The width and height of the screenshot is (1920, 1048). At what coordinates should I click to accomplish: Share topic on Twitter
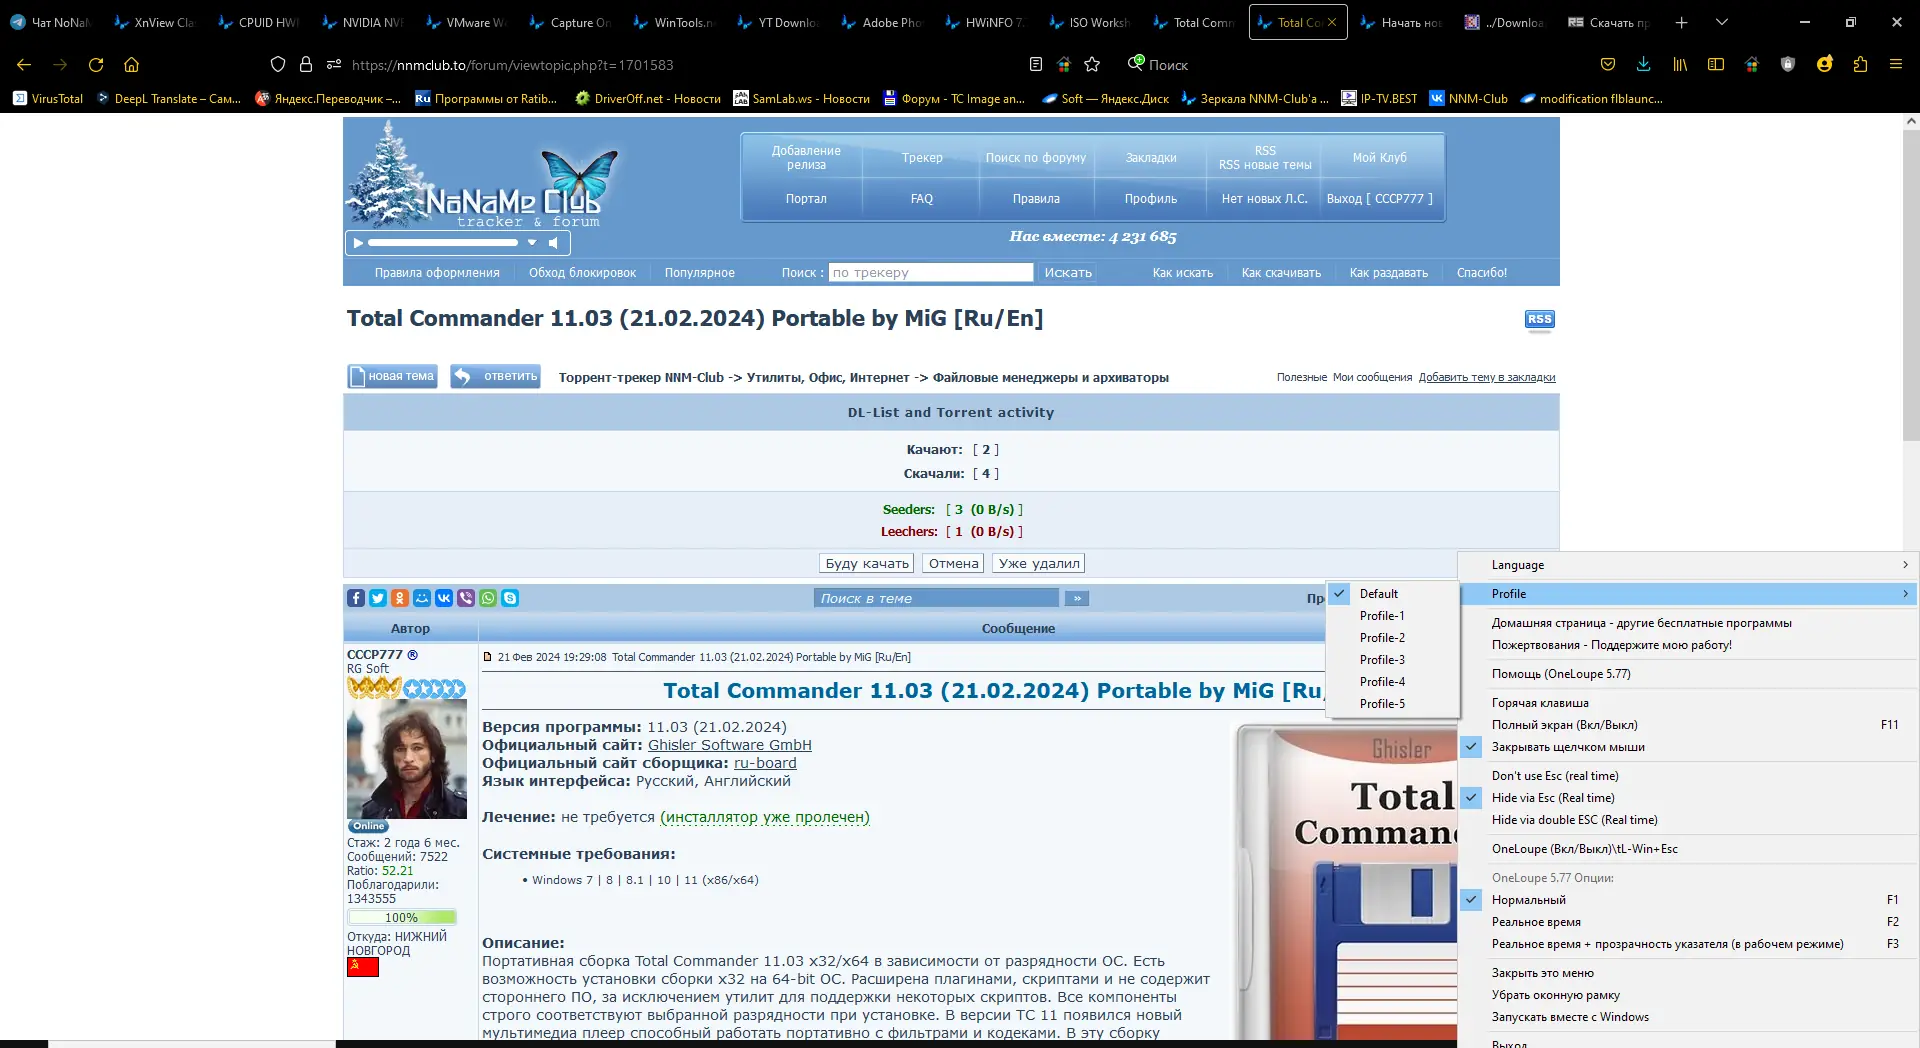(x=378, y=598)
